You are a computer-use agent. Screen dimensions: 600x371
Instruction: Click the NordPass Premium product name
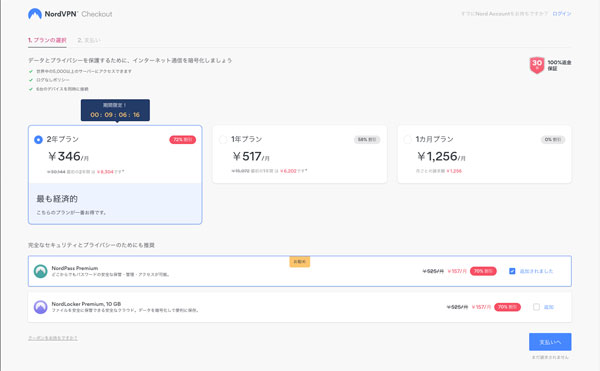point(75,268)
